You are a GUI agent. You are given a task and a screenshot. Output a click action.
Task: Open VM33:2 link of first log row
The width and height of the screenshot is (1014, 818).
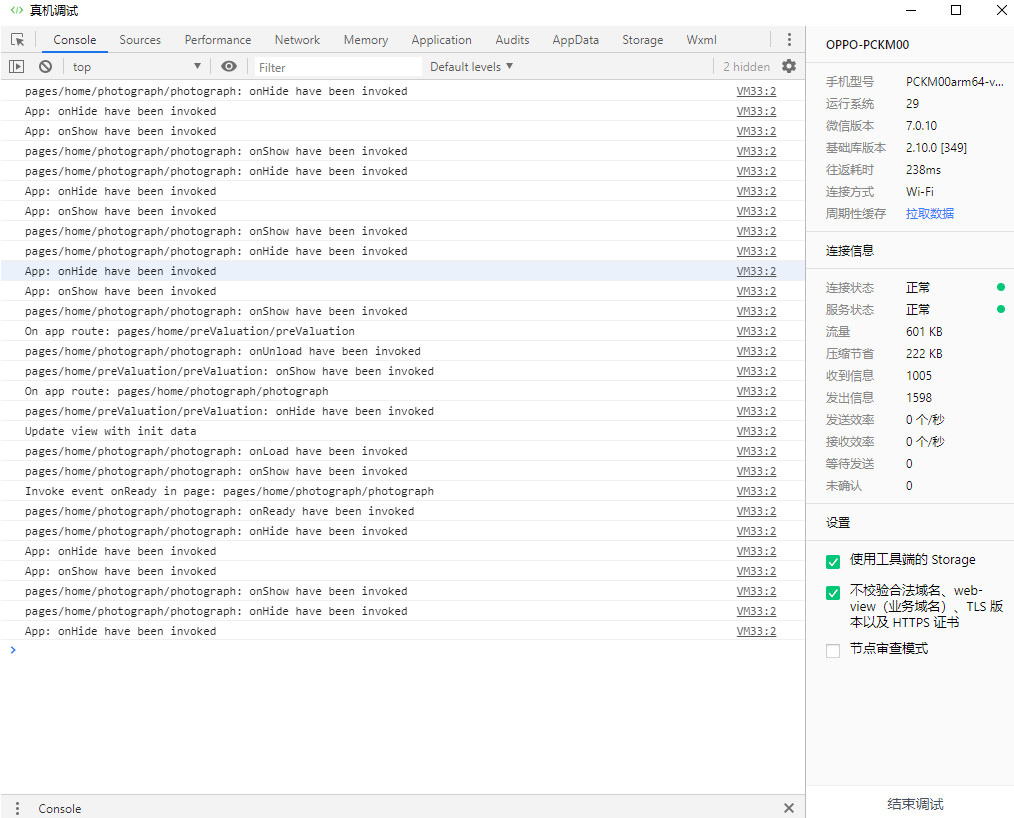756,91
